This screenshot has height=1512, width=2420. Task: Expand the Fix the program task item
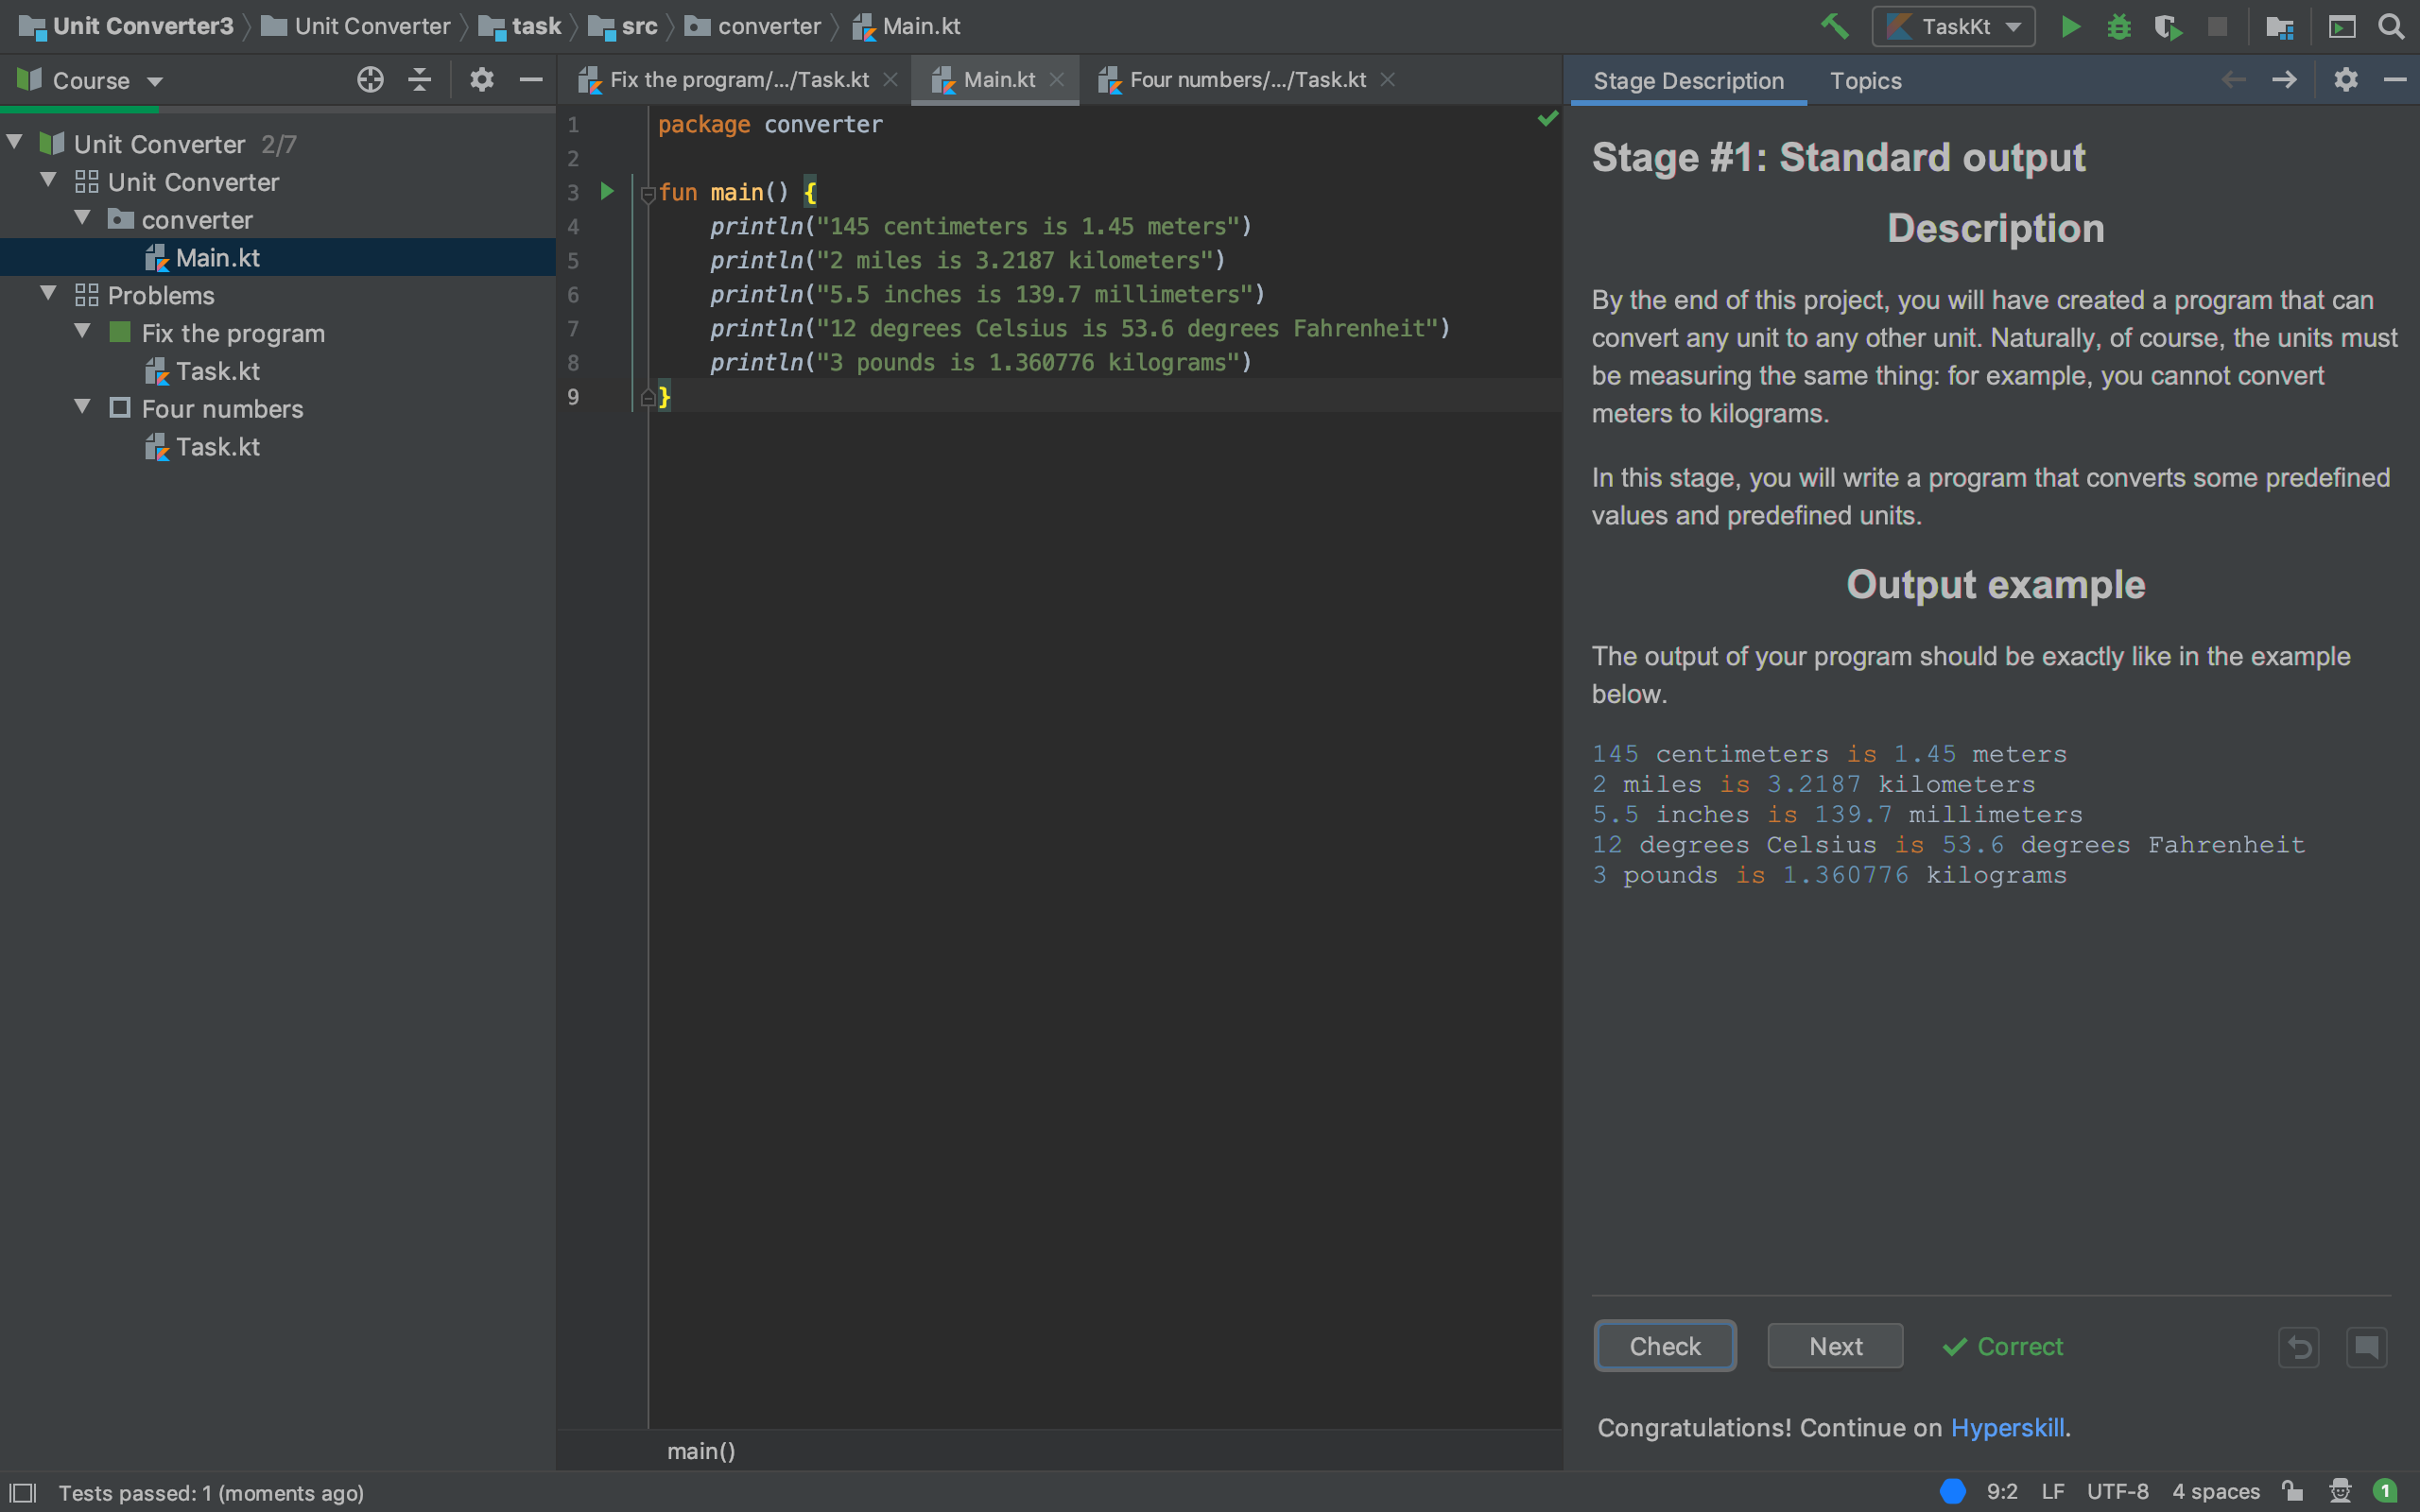(x=82, y=331)
